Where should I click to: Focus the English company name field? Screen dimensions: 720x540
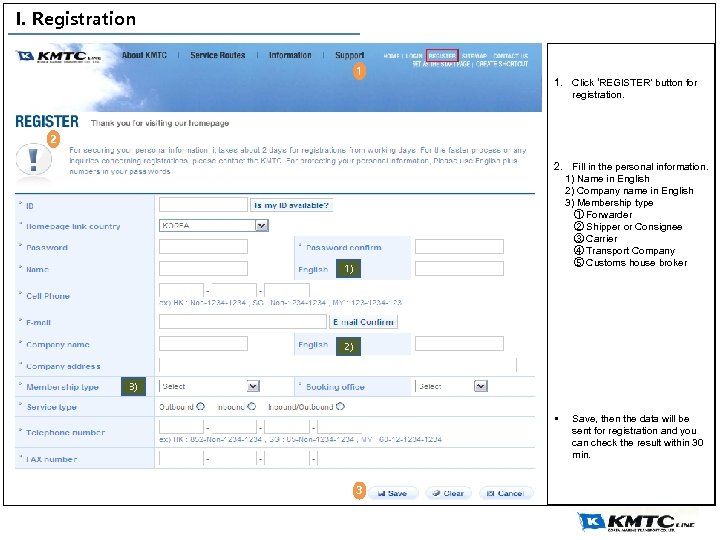pos(459,343)
